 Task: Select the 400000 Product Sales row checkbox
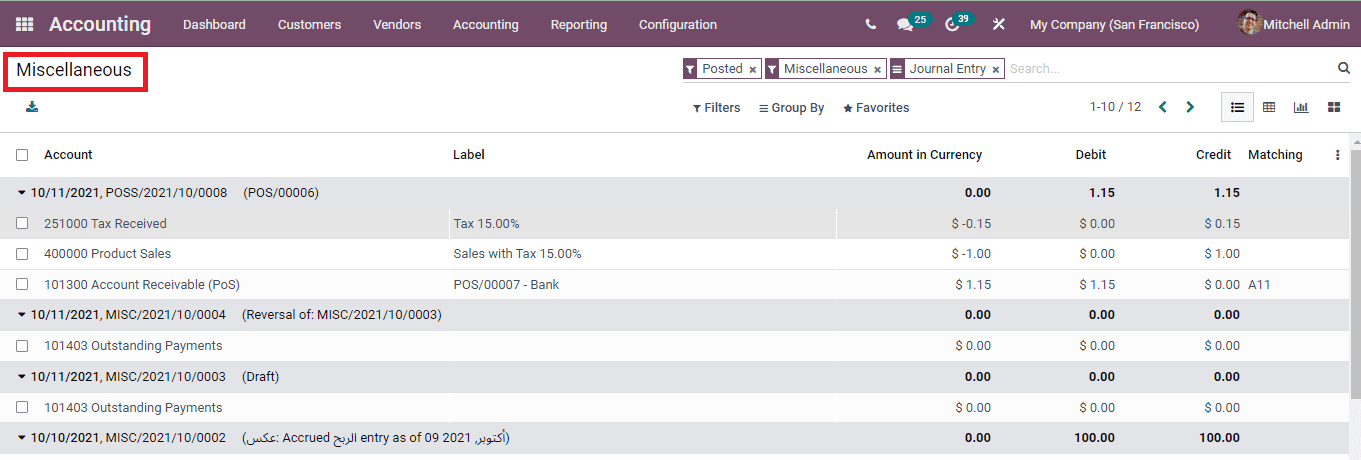click(x=22, y=254)
